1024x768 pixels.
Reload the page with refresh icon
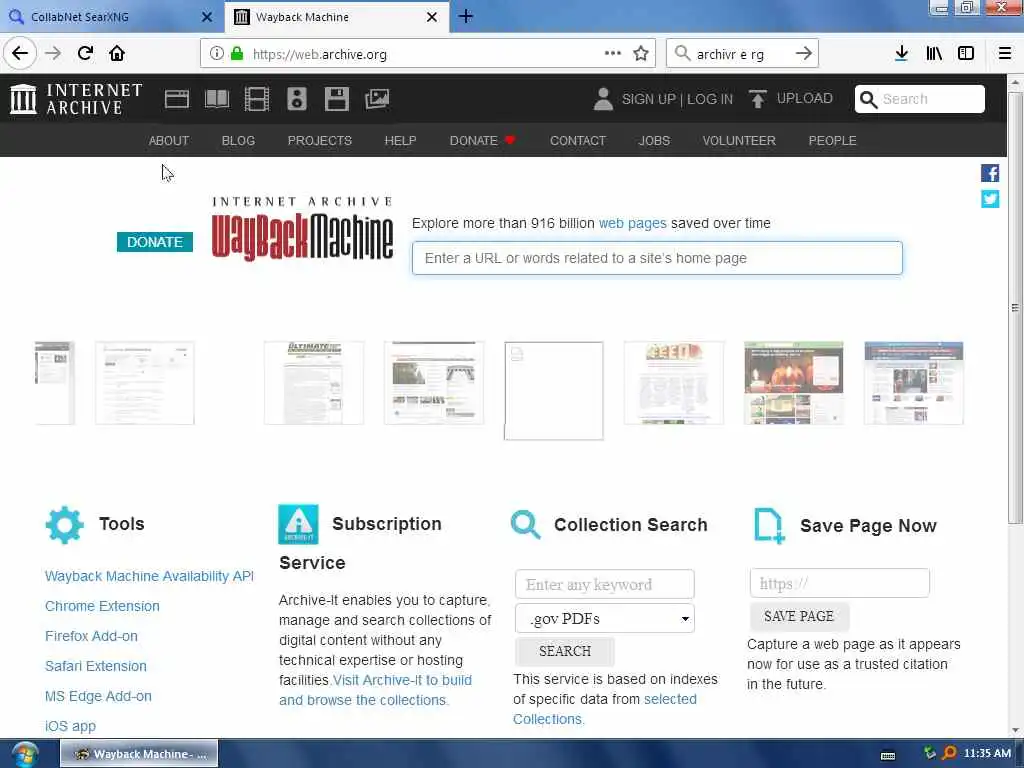click(x=86, y=54)
